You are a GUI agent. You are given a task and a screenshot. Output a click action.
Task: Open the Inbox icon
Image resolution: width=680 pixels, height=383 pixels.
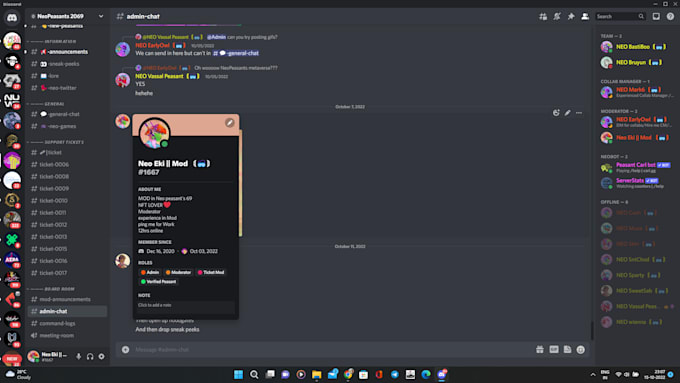click(x=656, y=16)
